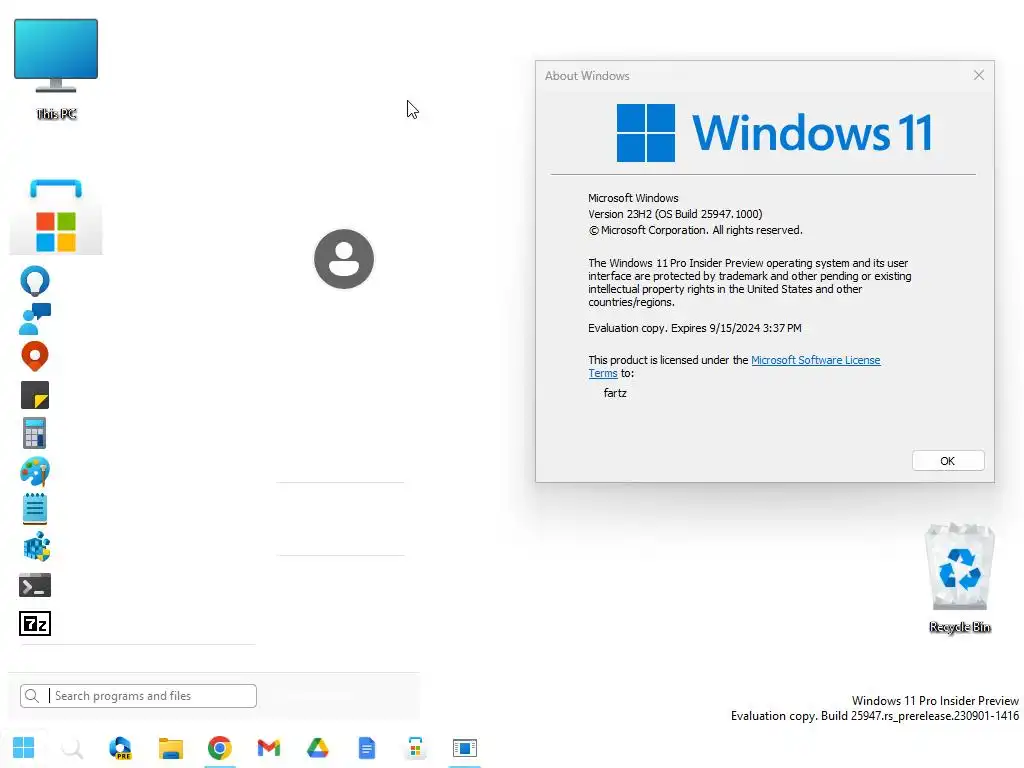Click the user account avatar

(x=344, y=259)
